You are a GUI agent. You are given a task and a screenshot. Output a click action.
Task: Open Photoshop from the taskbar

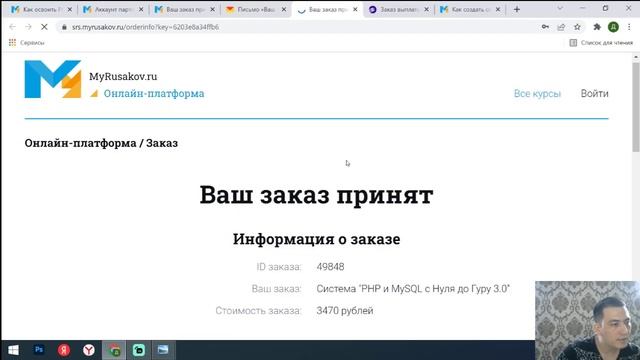point(39,350)
